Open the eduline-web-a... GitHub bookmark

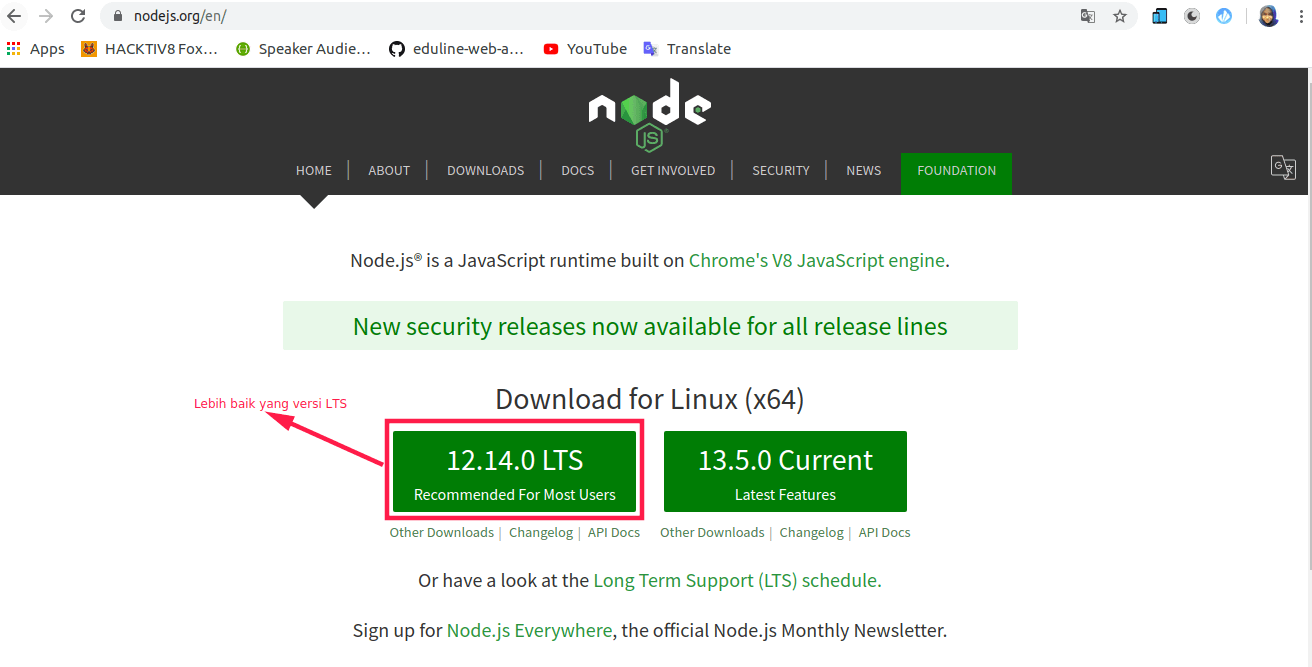click(x=457, y=49)
